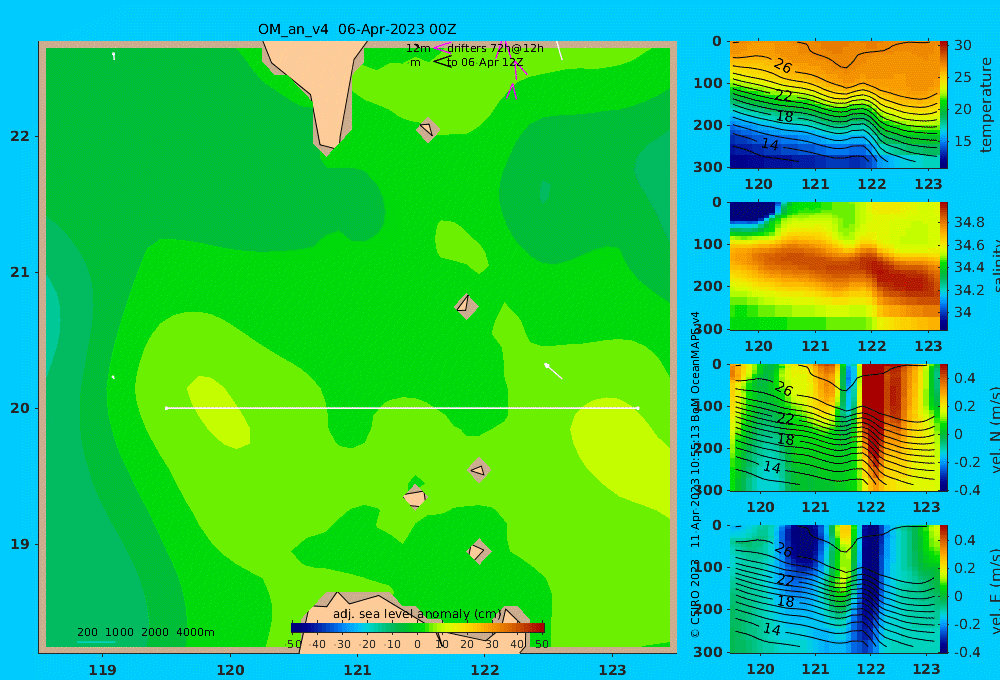Click the 300 depth label of salinity panel
The width and height of the screenshot is (1000, 680).
point(707,329)
